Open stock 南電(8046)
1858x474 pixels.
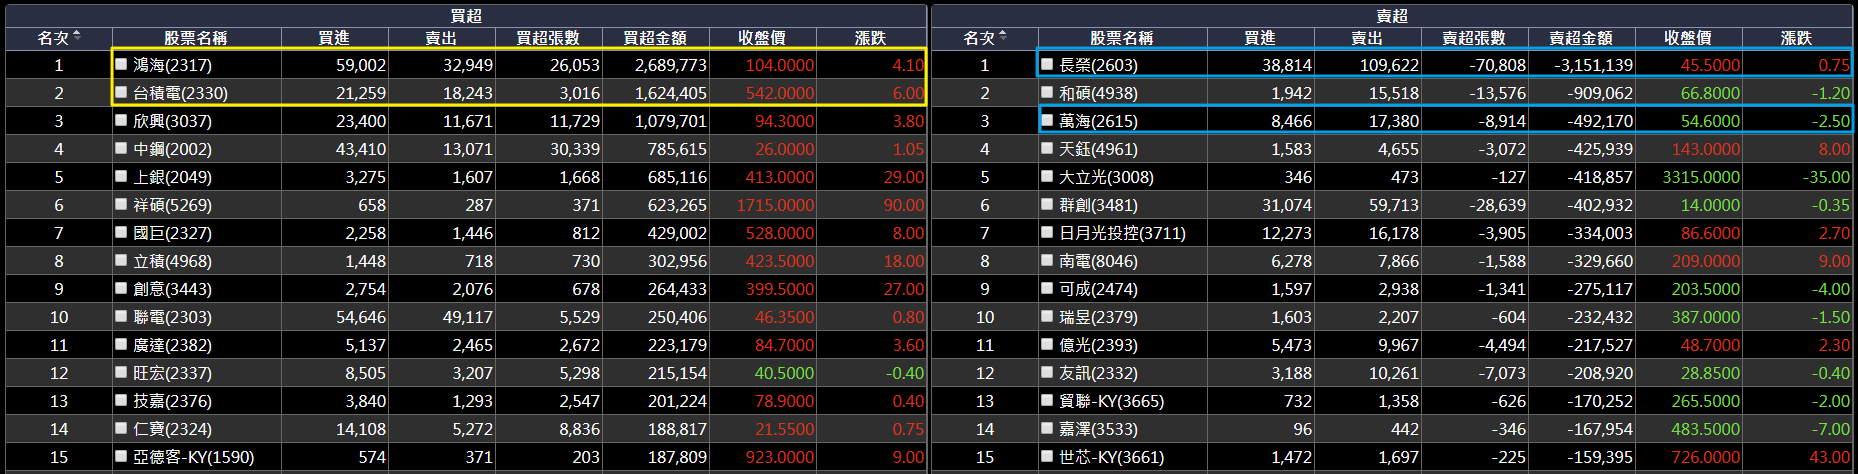point(1098,261)
